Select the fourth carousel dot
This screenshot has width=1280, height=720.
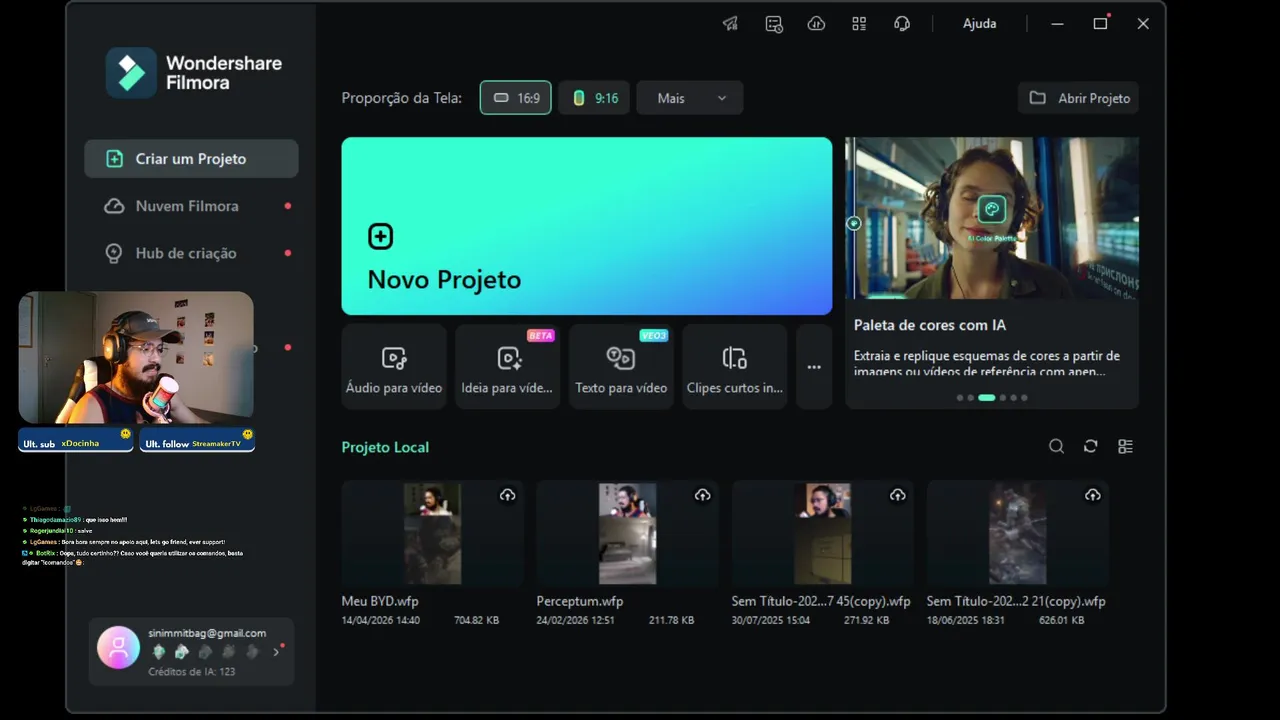pyautogui.click(x=1003, y=398)
